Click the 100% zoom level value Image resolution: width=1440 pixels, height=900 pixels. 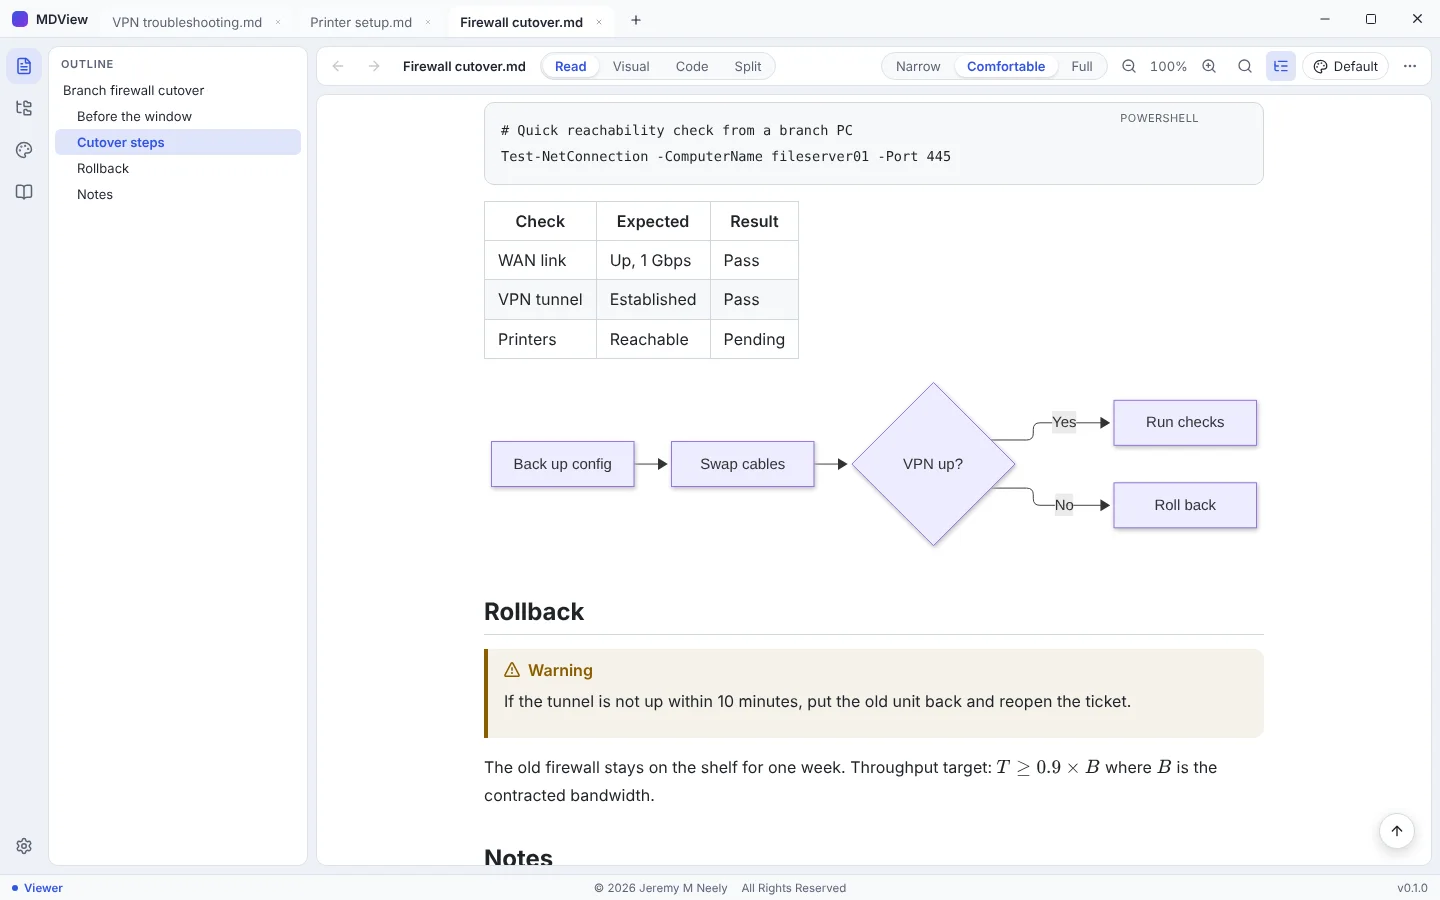point(1168,67)
